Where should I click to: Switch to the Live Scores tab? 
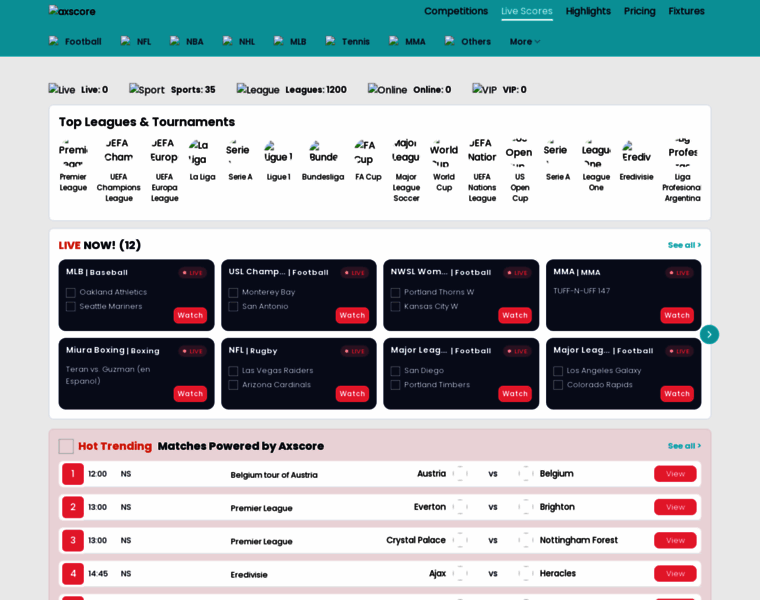pos(526,11)
